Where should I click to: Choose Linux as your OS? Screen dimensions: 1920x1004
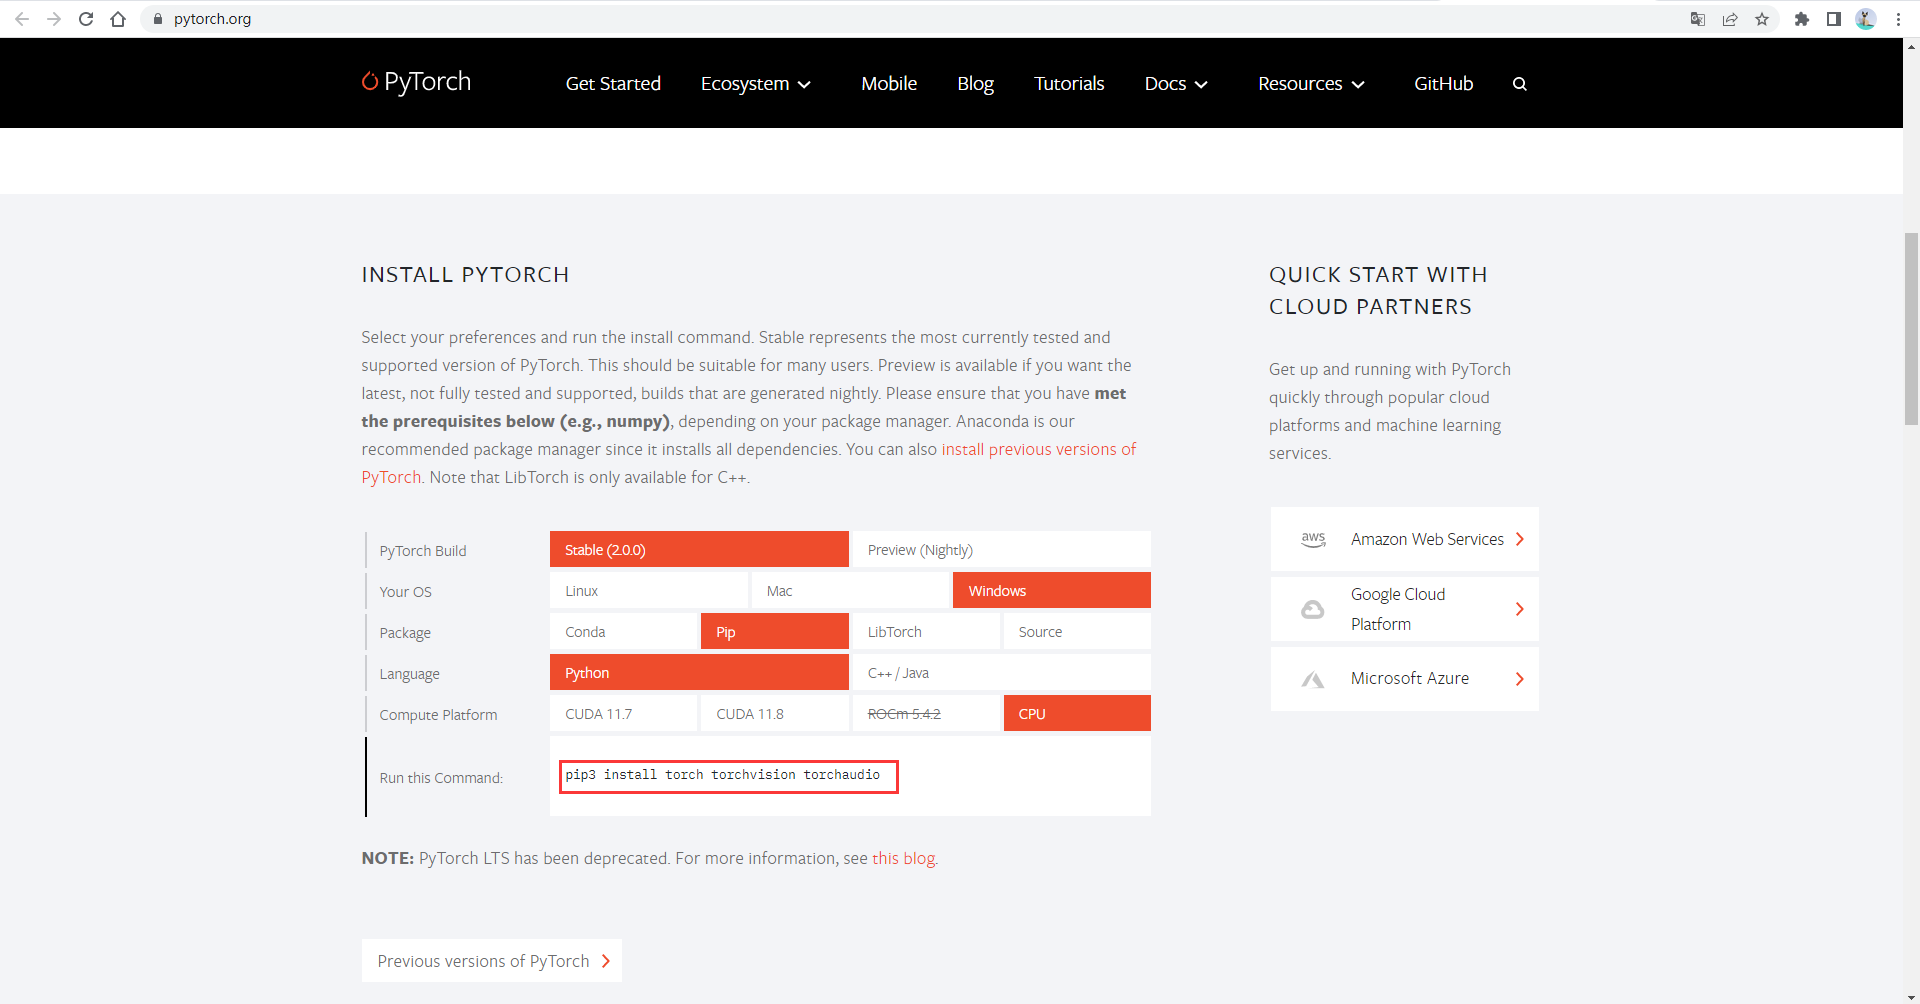[x=649, y=591]
